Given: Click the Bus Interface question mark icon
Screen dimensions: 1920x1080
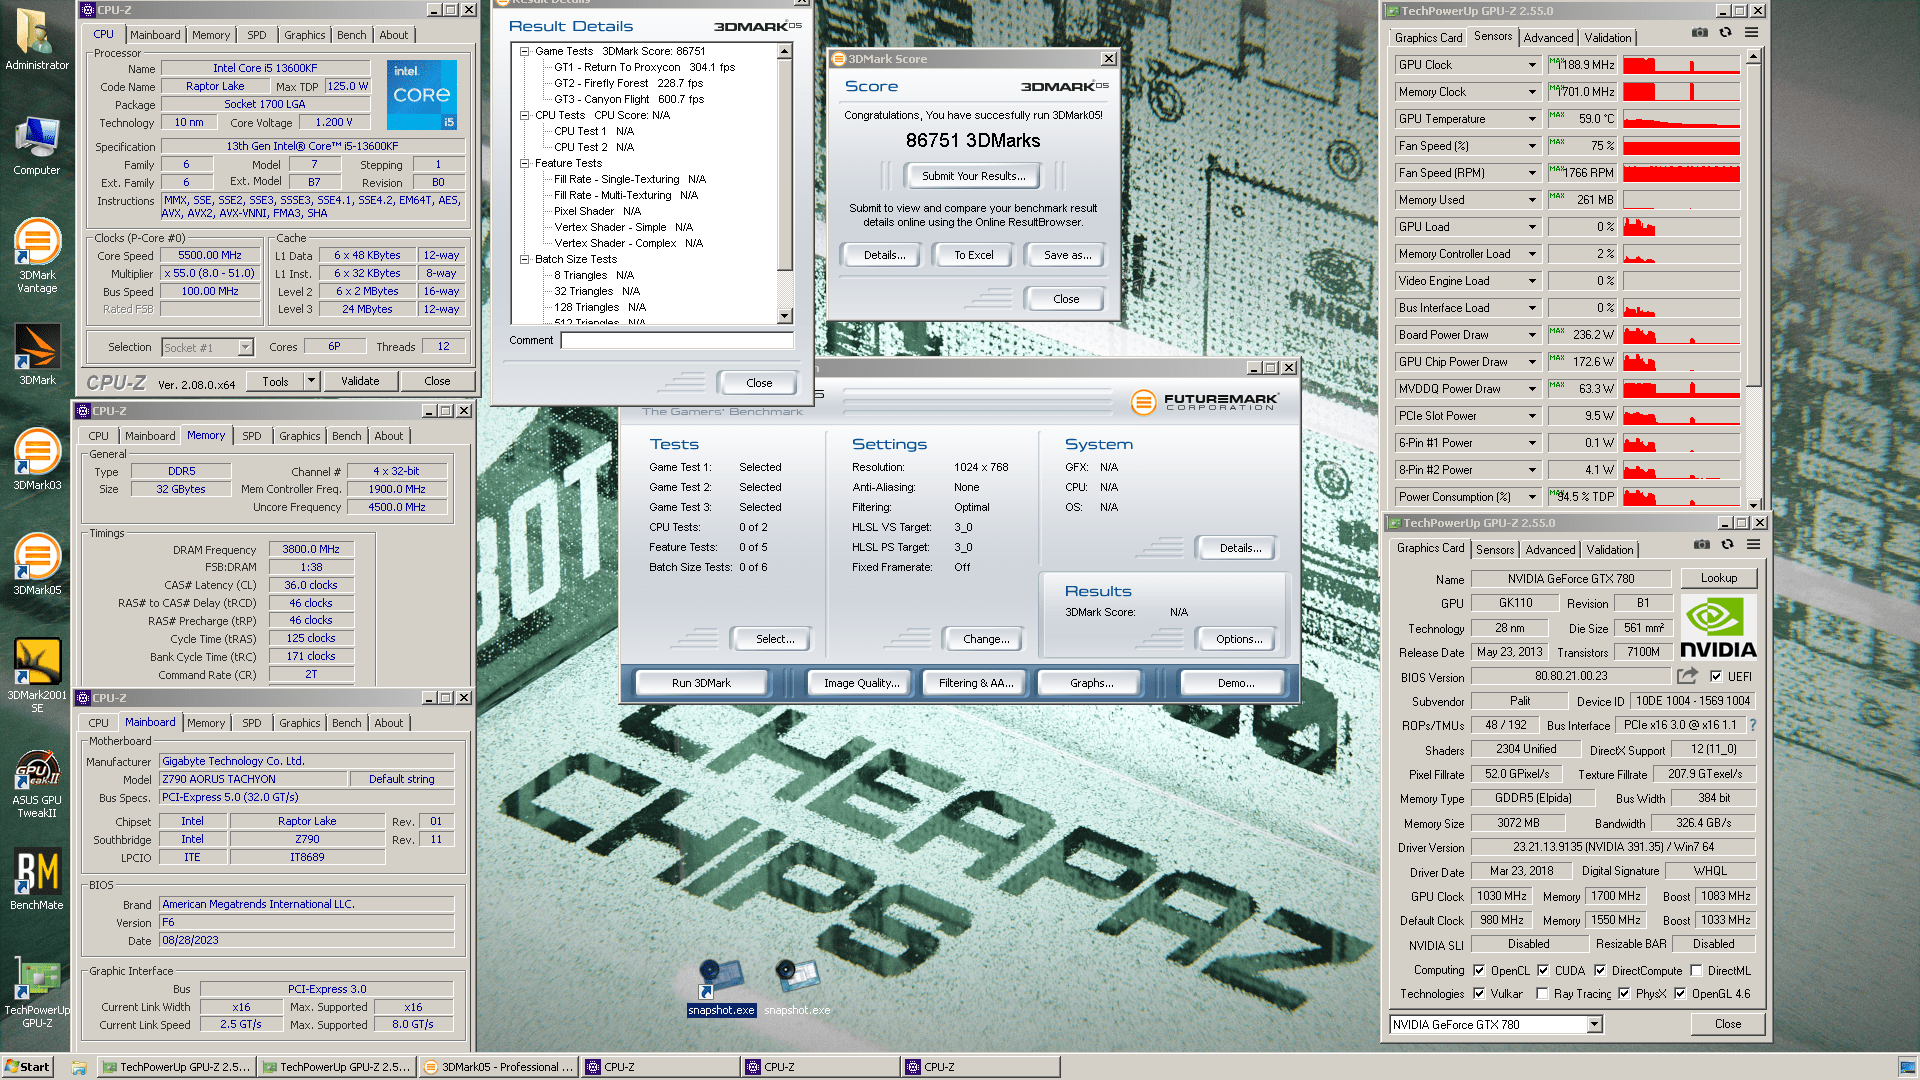Looking at the screenshot, I should click(1753, 725).
